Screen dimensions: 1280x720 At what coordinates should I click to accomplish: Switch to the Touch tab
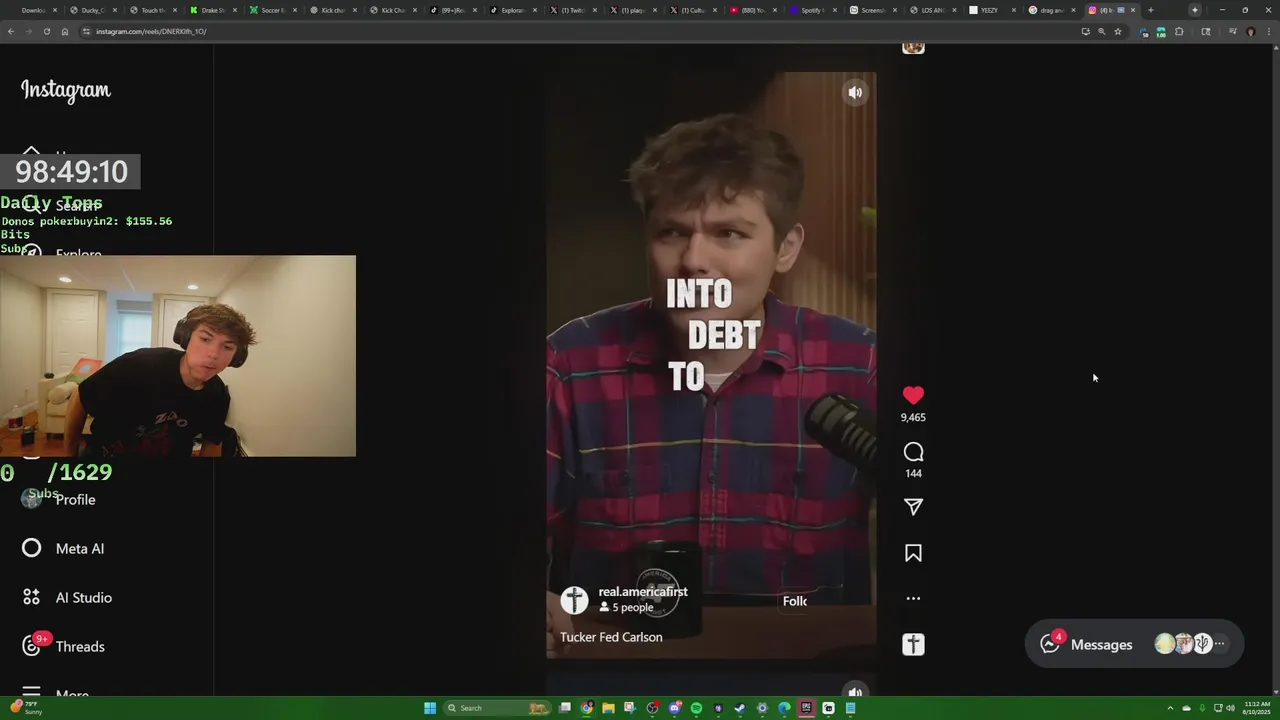(x=153, y=10)
